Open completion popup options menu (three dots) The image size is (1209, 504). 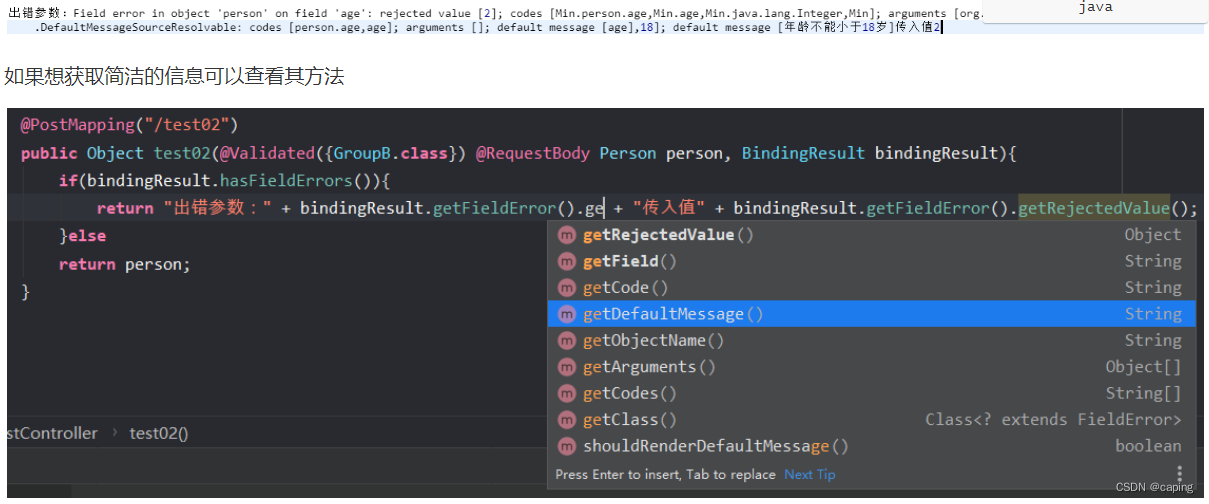point(1180,474)
